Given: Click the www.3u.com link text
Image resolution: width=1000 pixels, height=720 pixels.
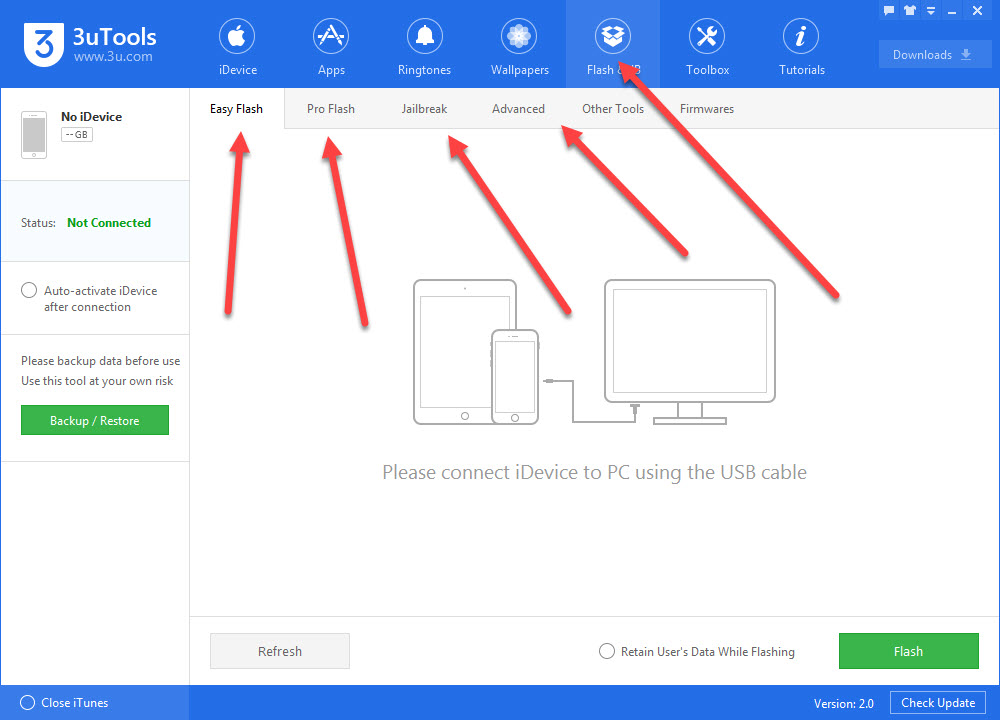Looking at the screenshot, I should (x=113, y=57).
